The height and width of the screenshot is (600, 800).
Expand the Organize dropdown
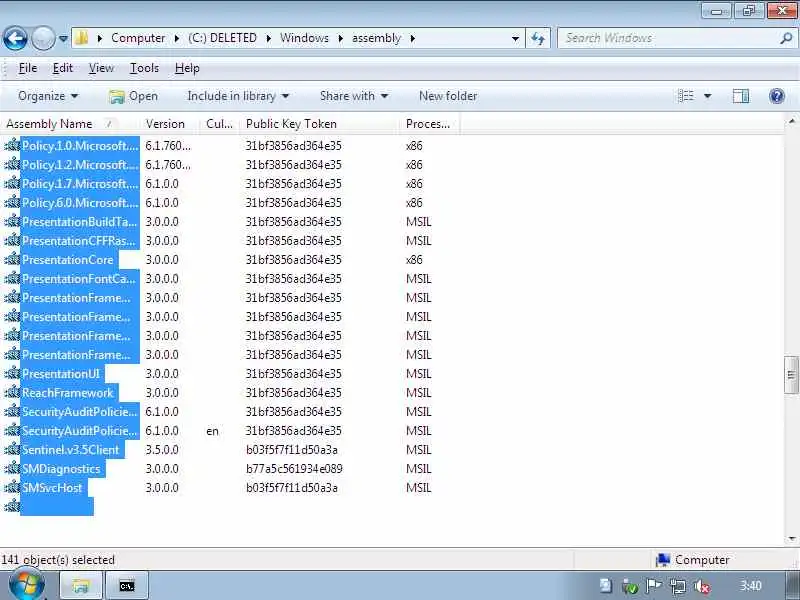(48, 96)
